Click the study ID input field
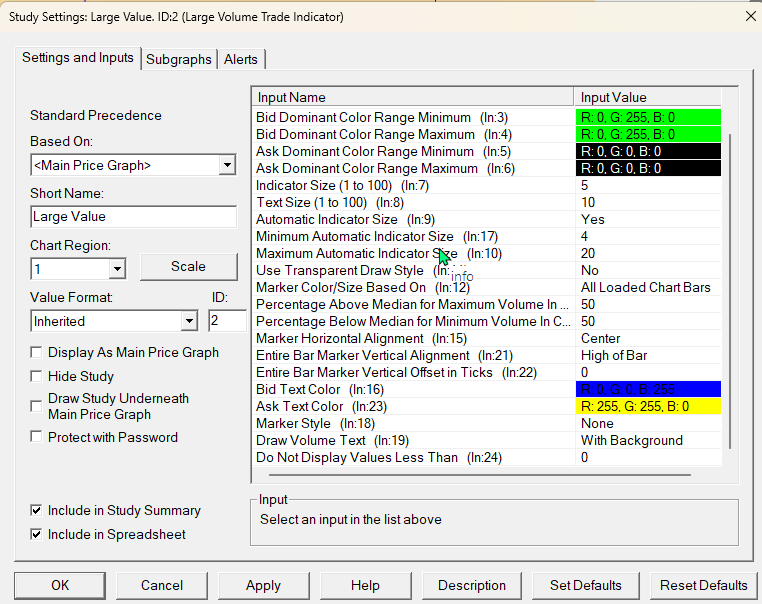Screen dimensions: 762x604 (x=227, y=321)
